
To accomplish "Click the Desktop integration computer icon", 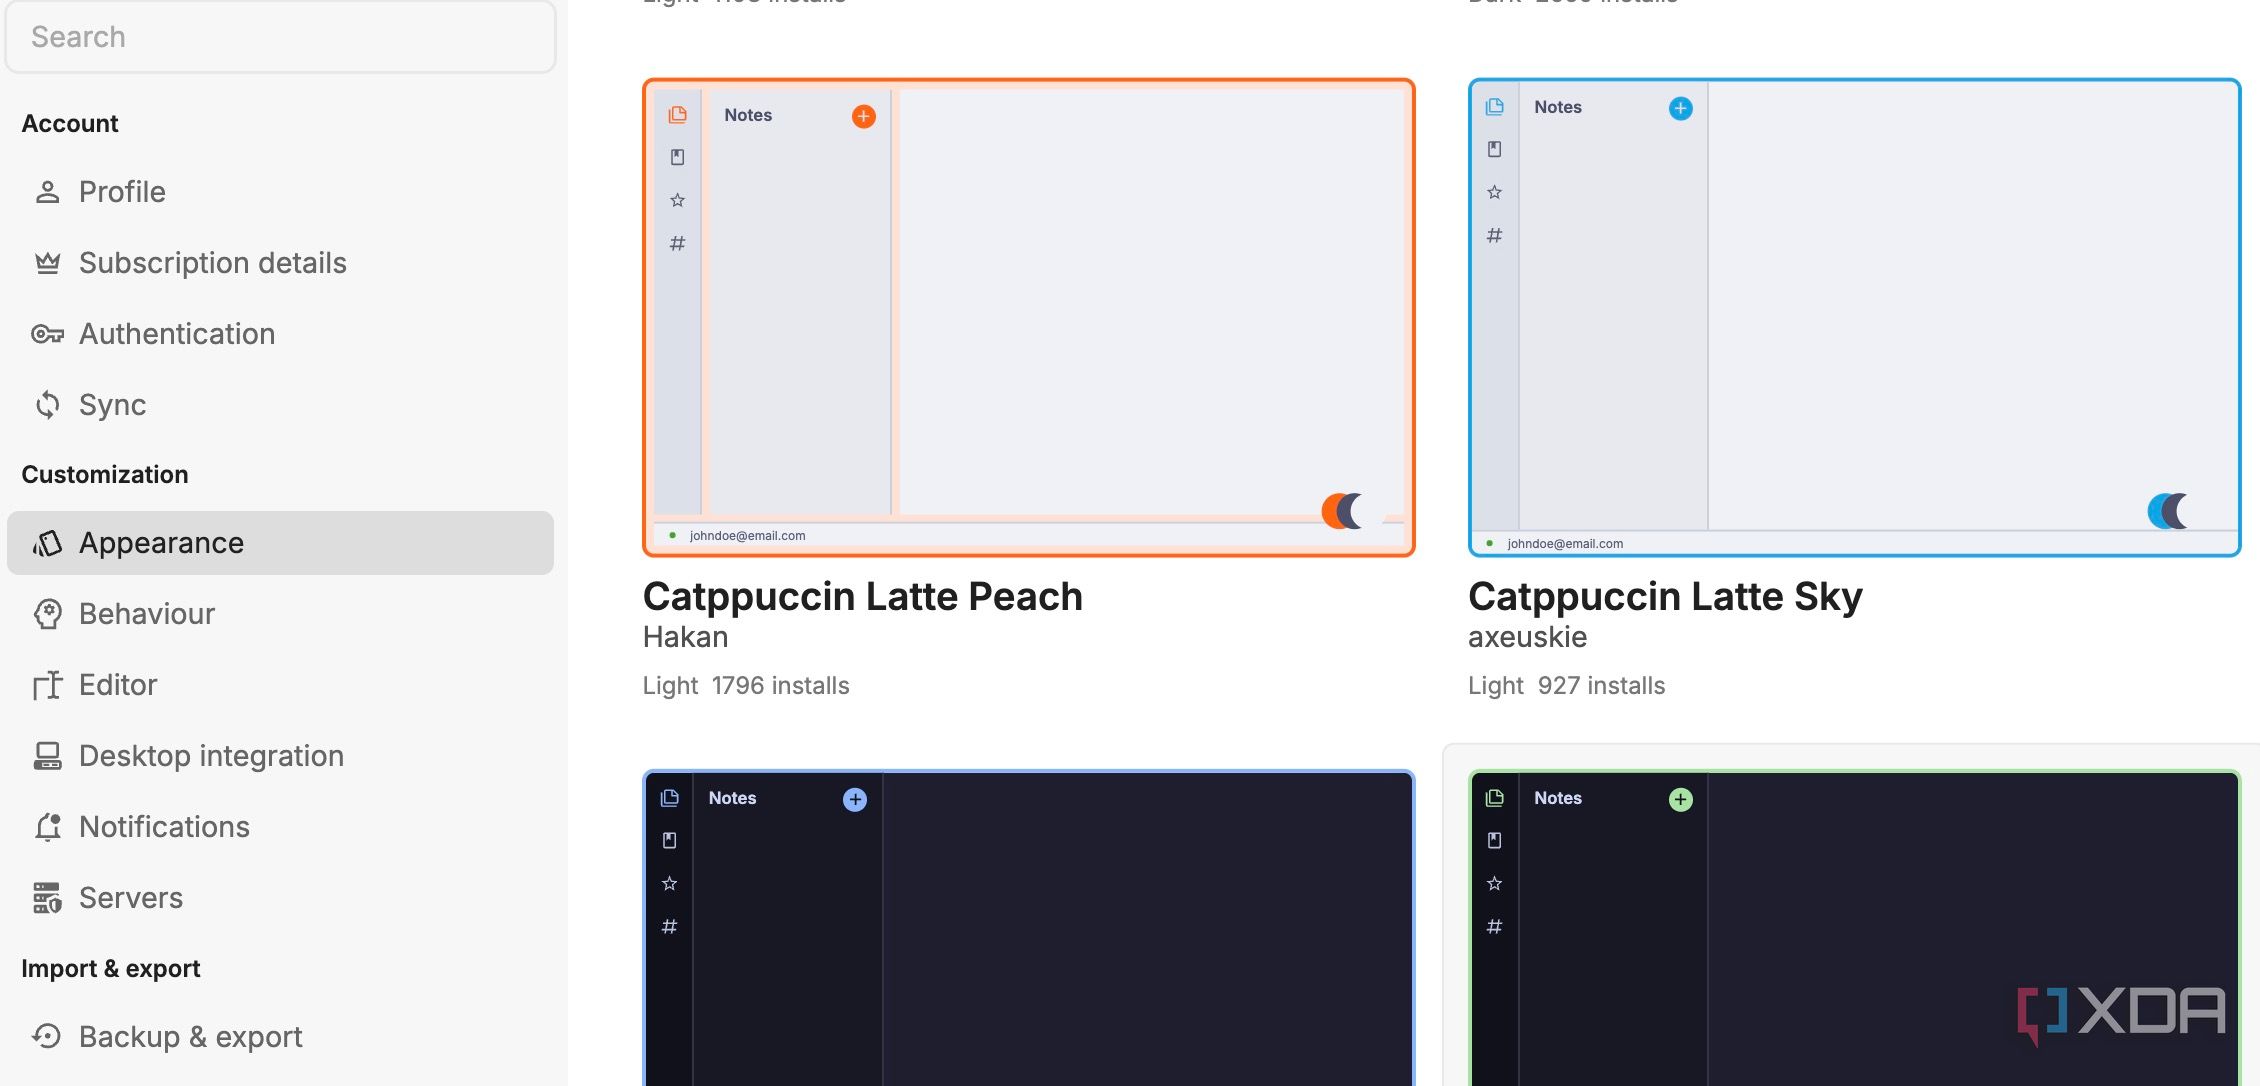I will click(47, 756).
